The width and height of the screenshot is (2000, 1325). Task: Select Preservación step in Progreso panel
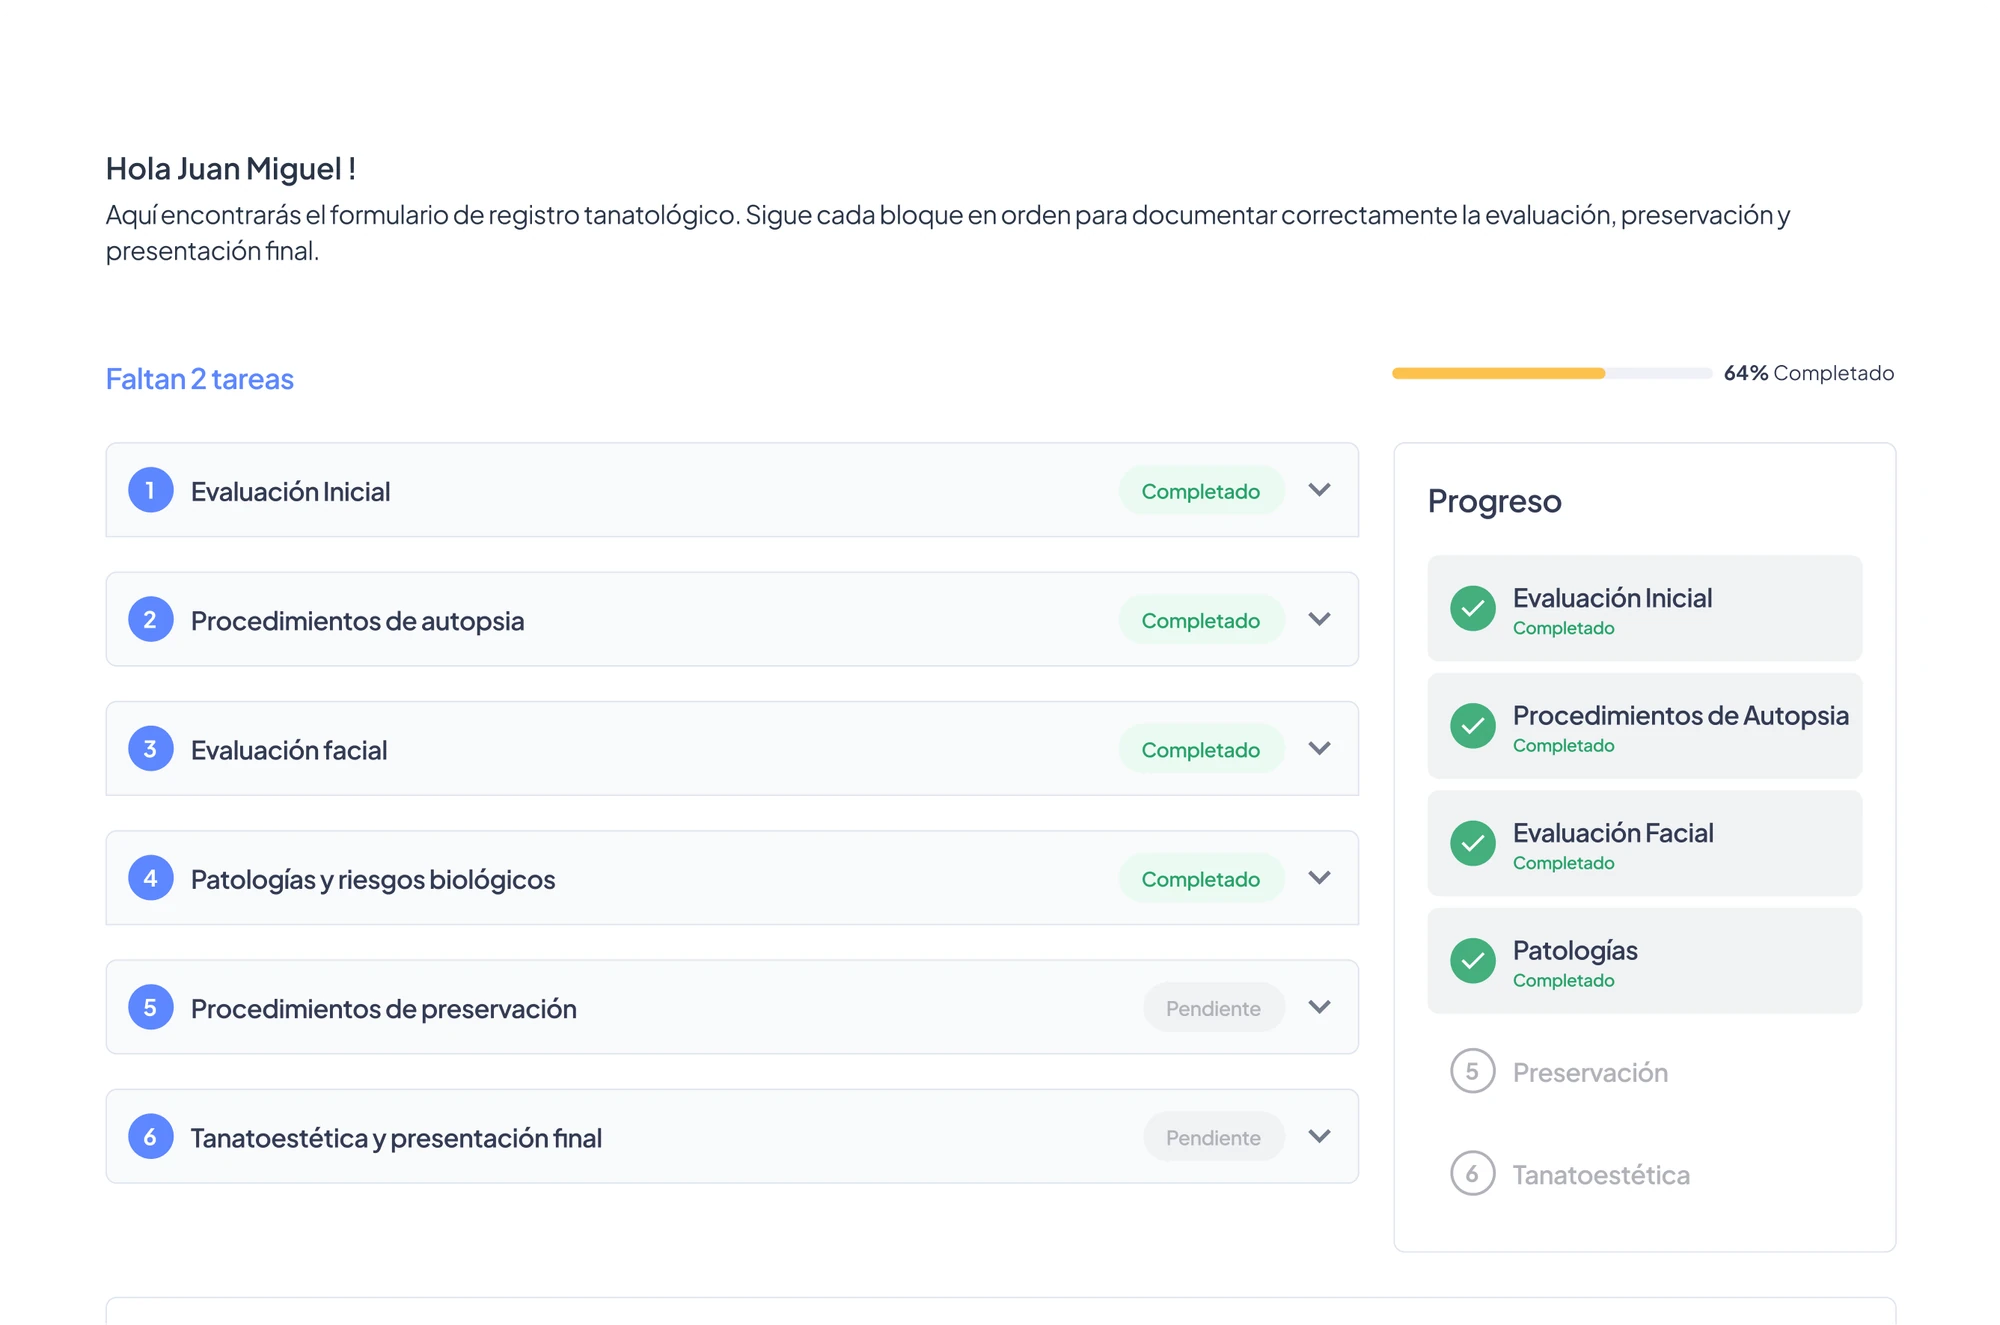[x=1590, y=1072]
